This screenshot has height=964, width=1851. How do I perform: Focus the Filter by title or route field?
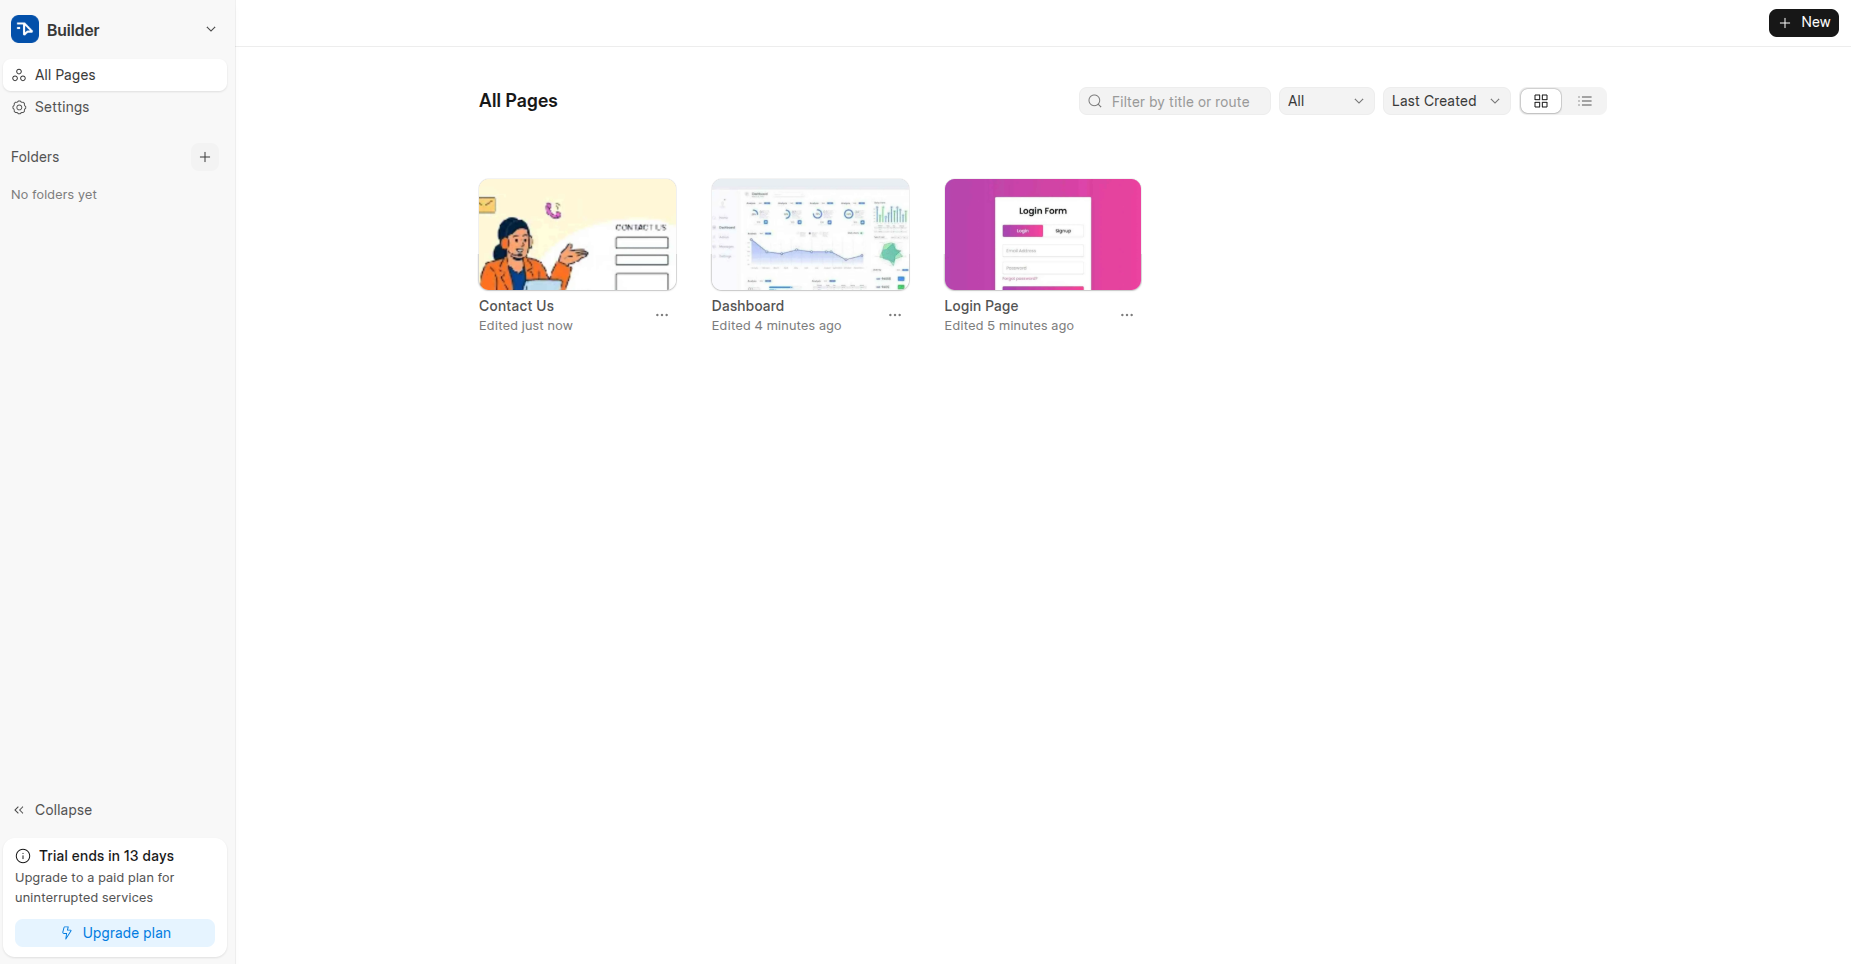[x=1185, y=101]
